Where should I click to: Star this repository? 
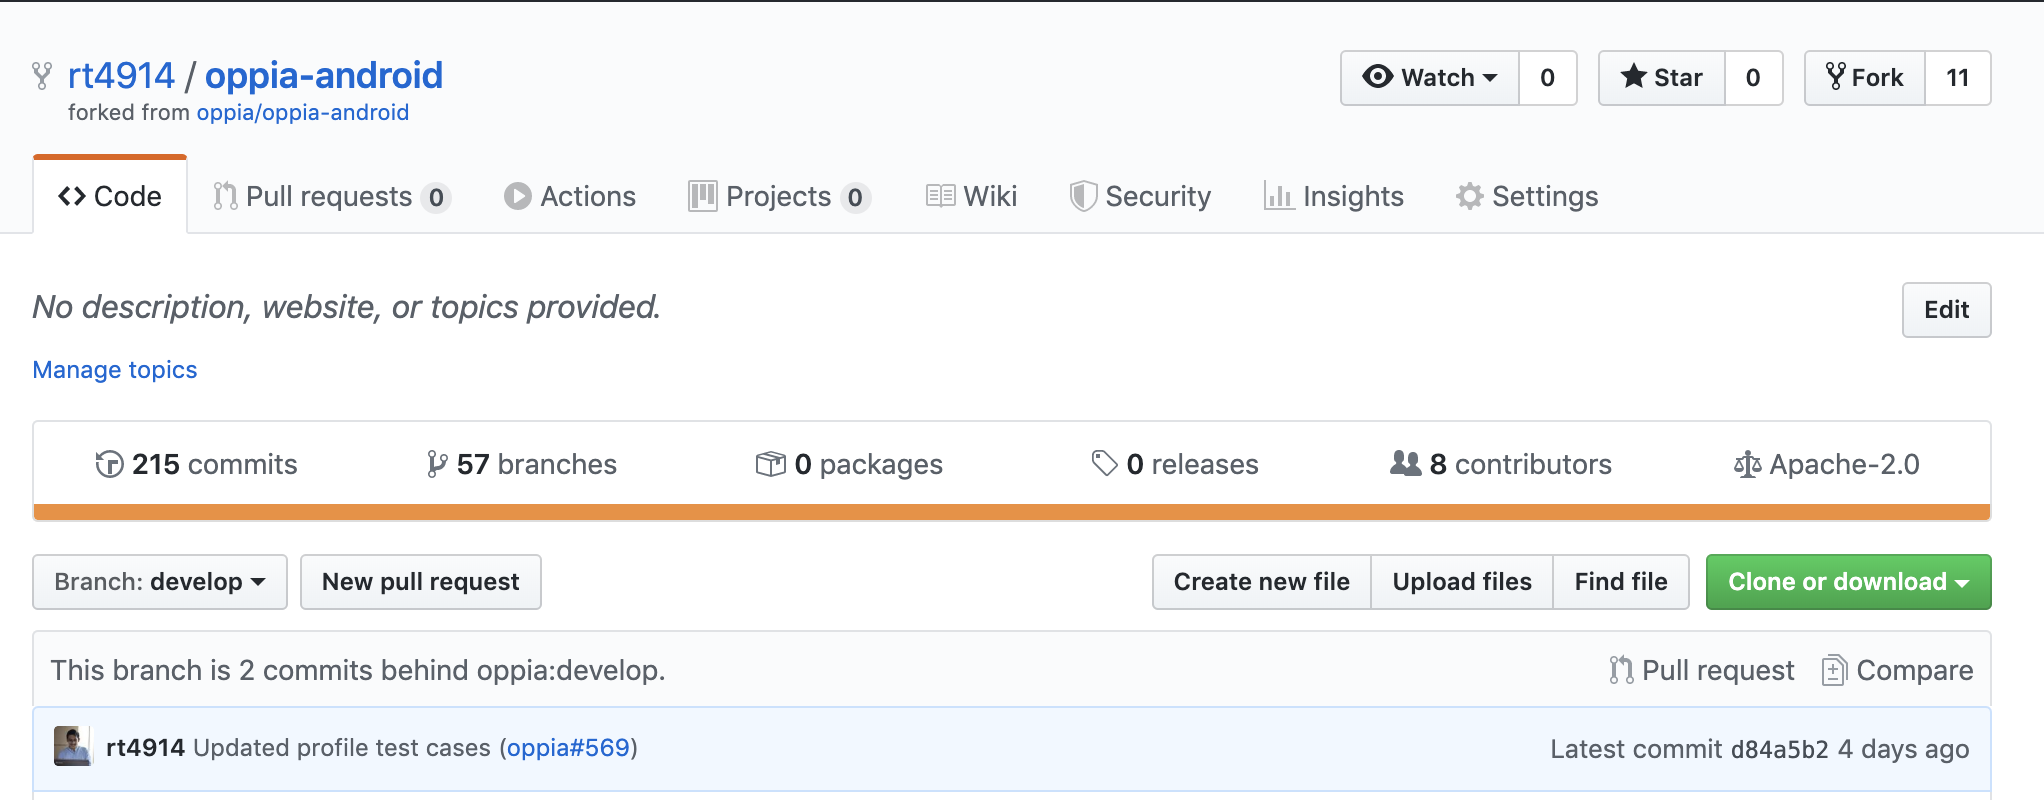(x=1662, y=78)
